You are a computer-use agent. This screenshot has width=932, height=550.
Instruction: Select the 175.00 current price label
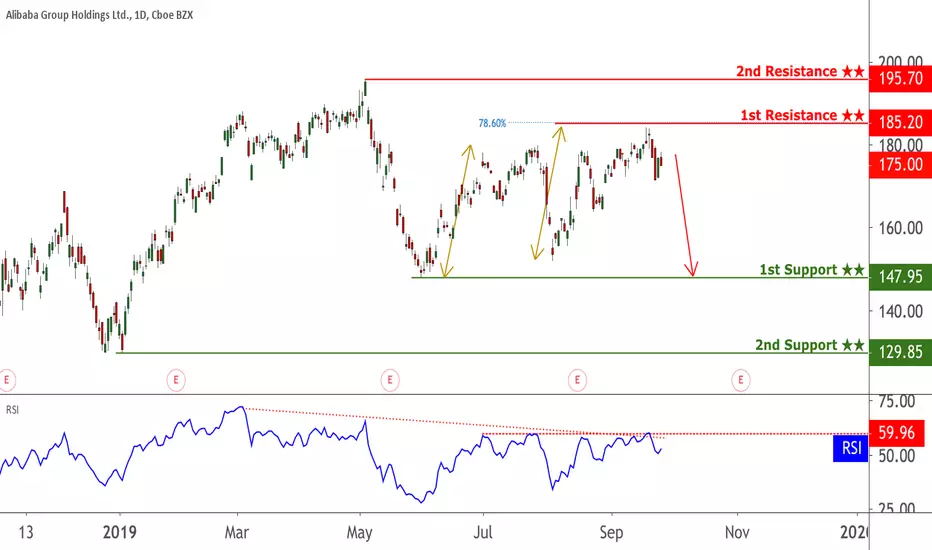pos(900,165)
